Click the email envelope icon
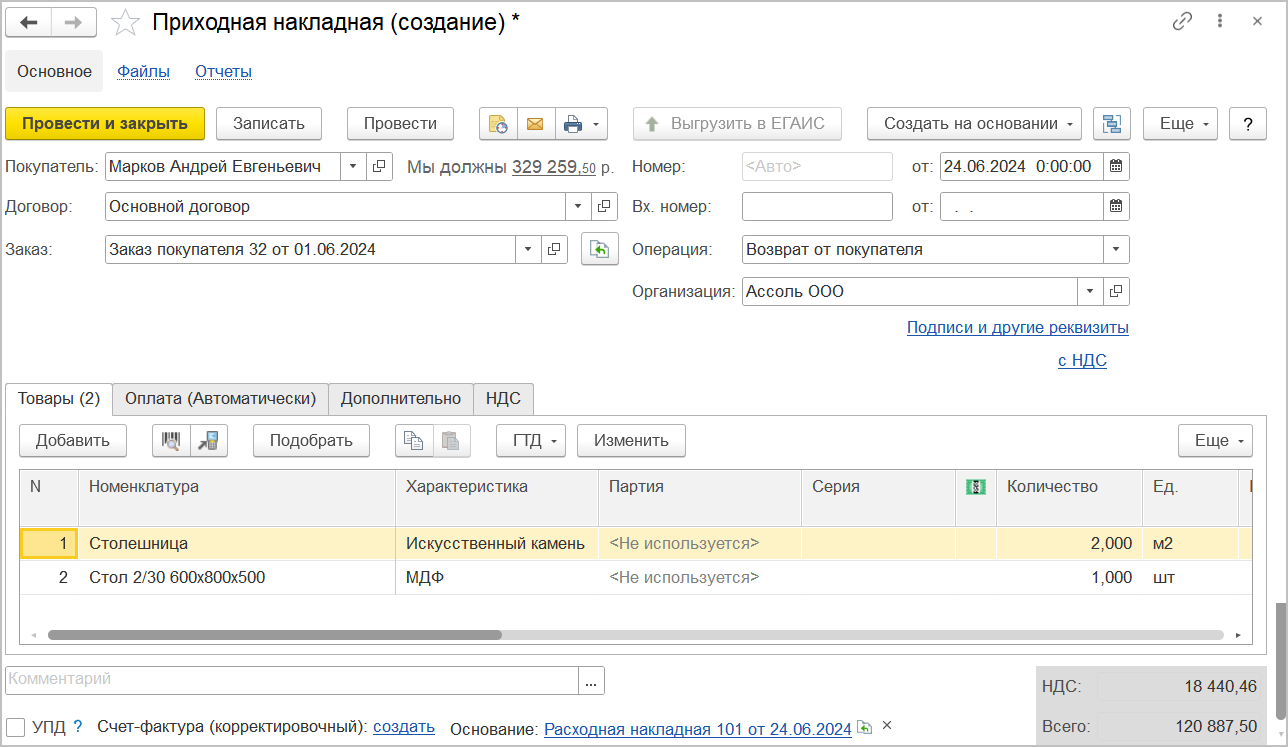This screenshot has height=747, width=1288. (x=535, y=124)
